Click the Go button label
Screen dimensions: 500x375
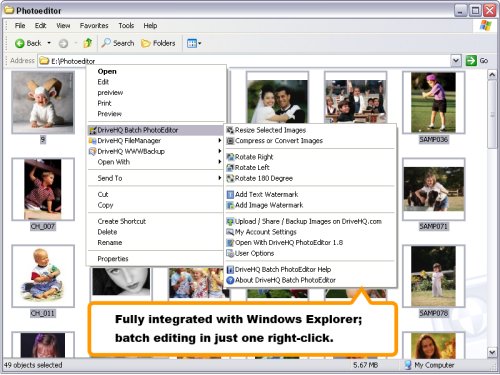point(484,61)
